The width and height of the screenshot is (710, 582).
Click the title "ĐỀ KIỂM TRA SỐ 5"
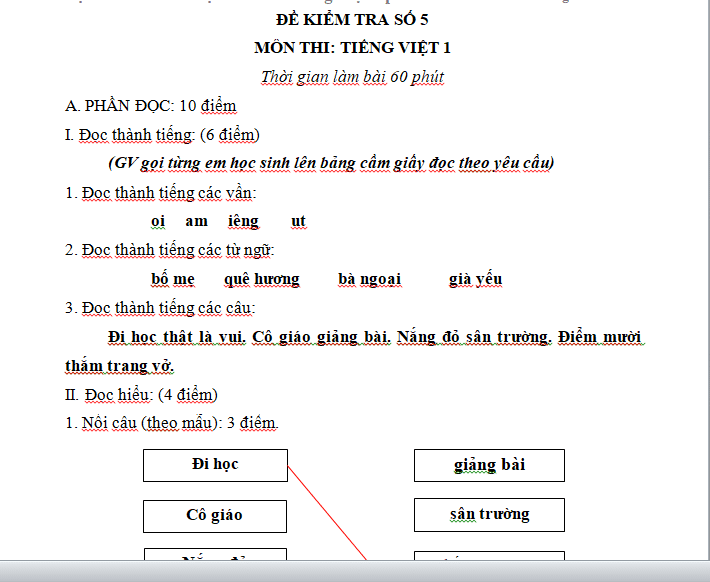point(353,19)
